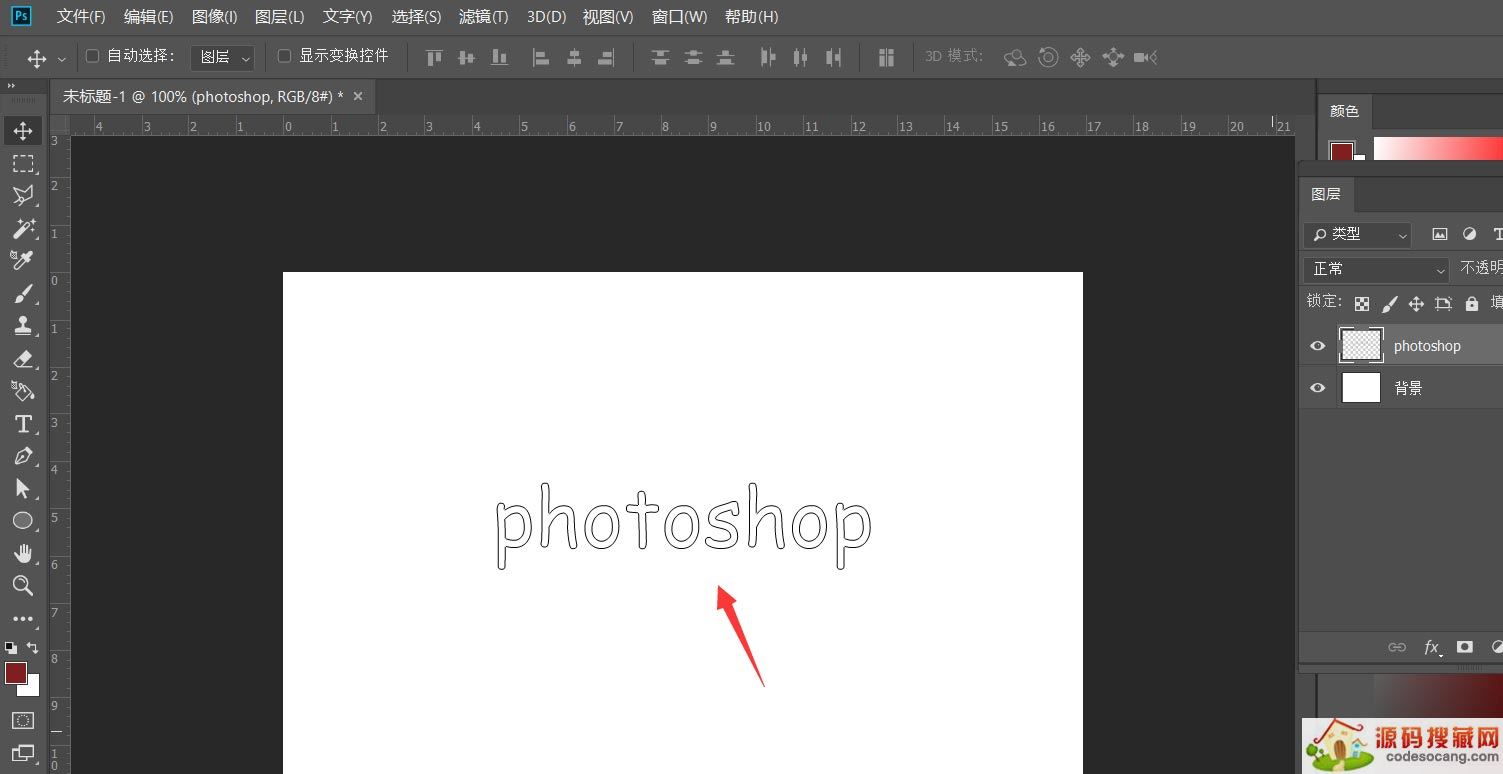The image size is (1503, 774).
Task: Select the Eraser tool
Action: (x=23, y=358)
